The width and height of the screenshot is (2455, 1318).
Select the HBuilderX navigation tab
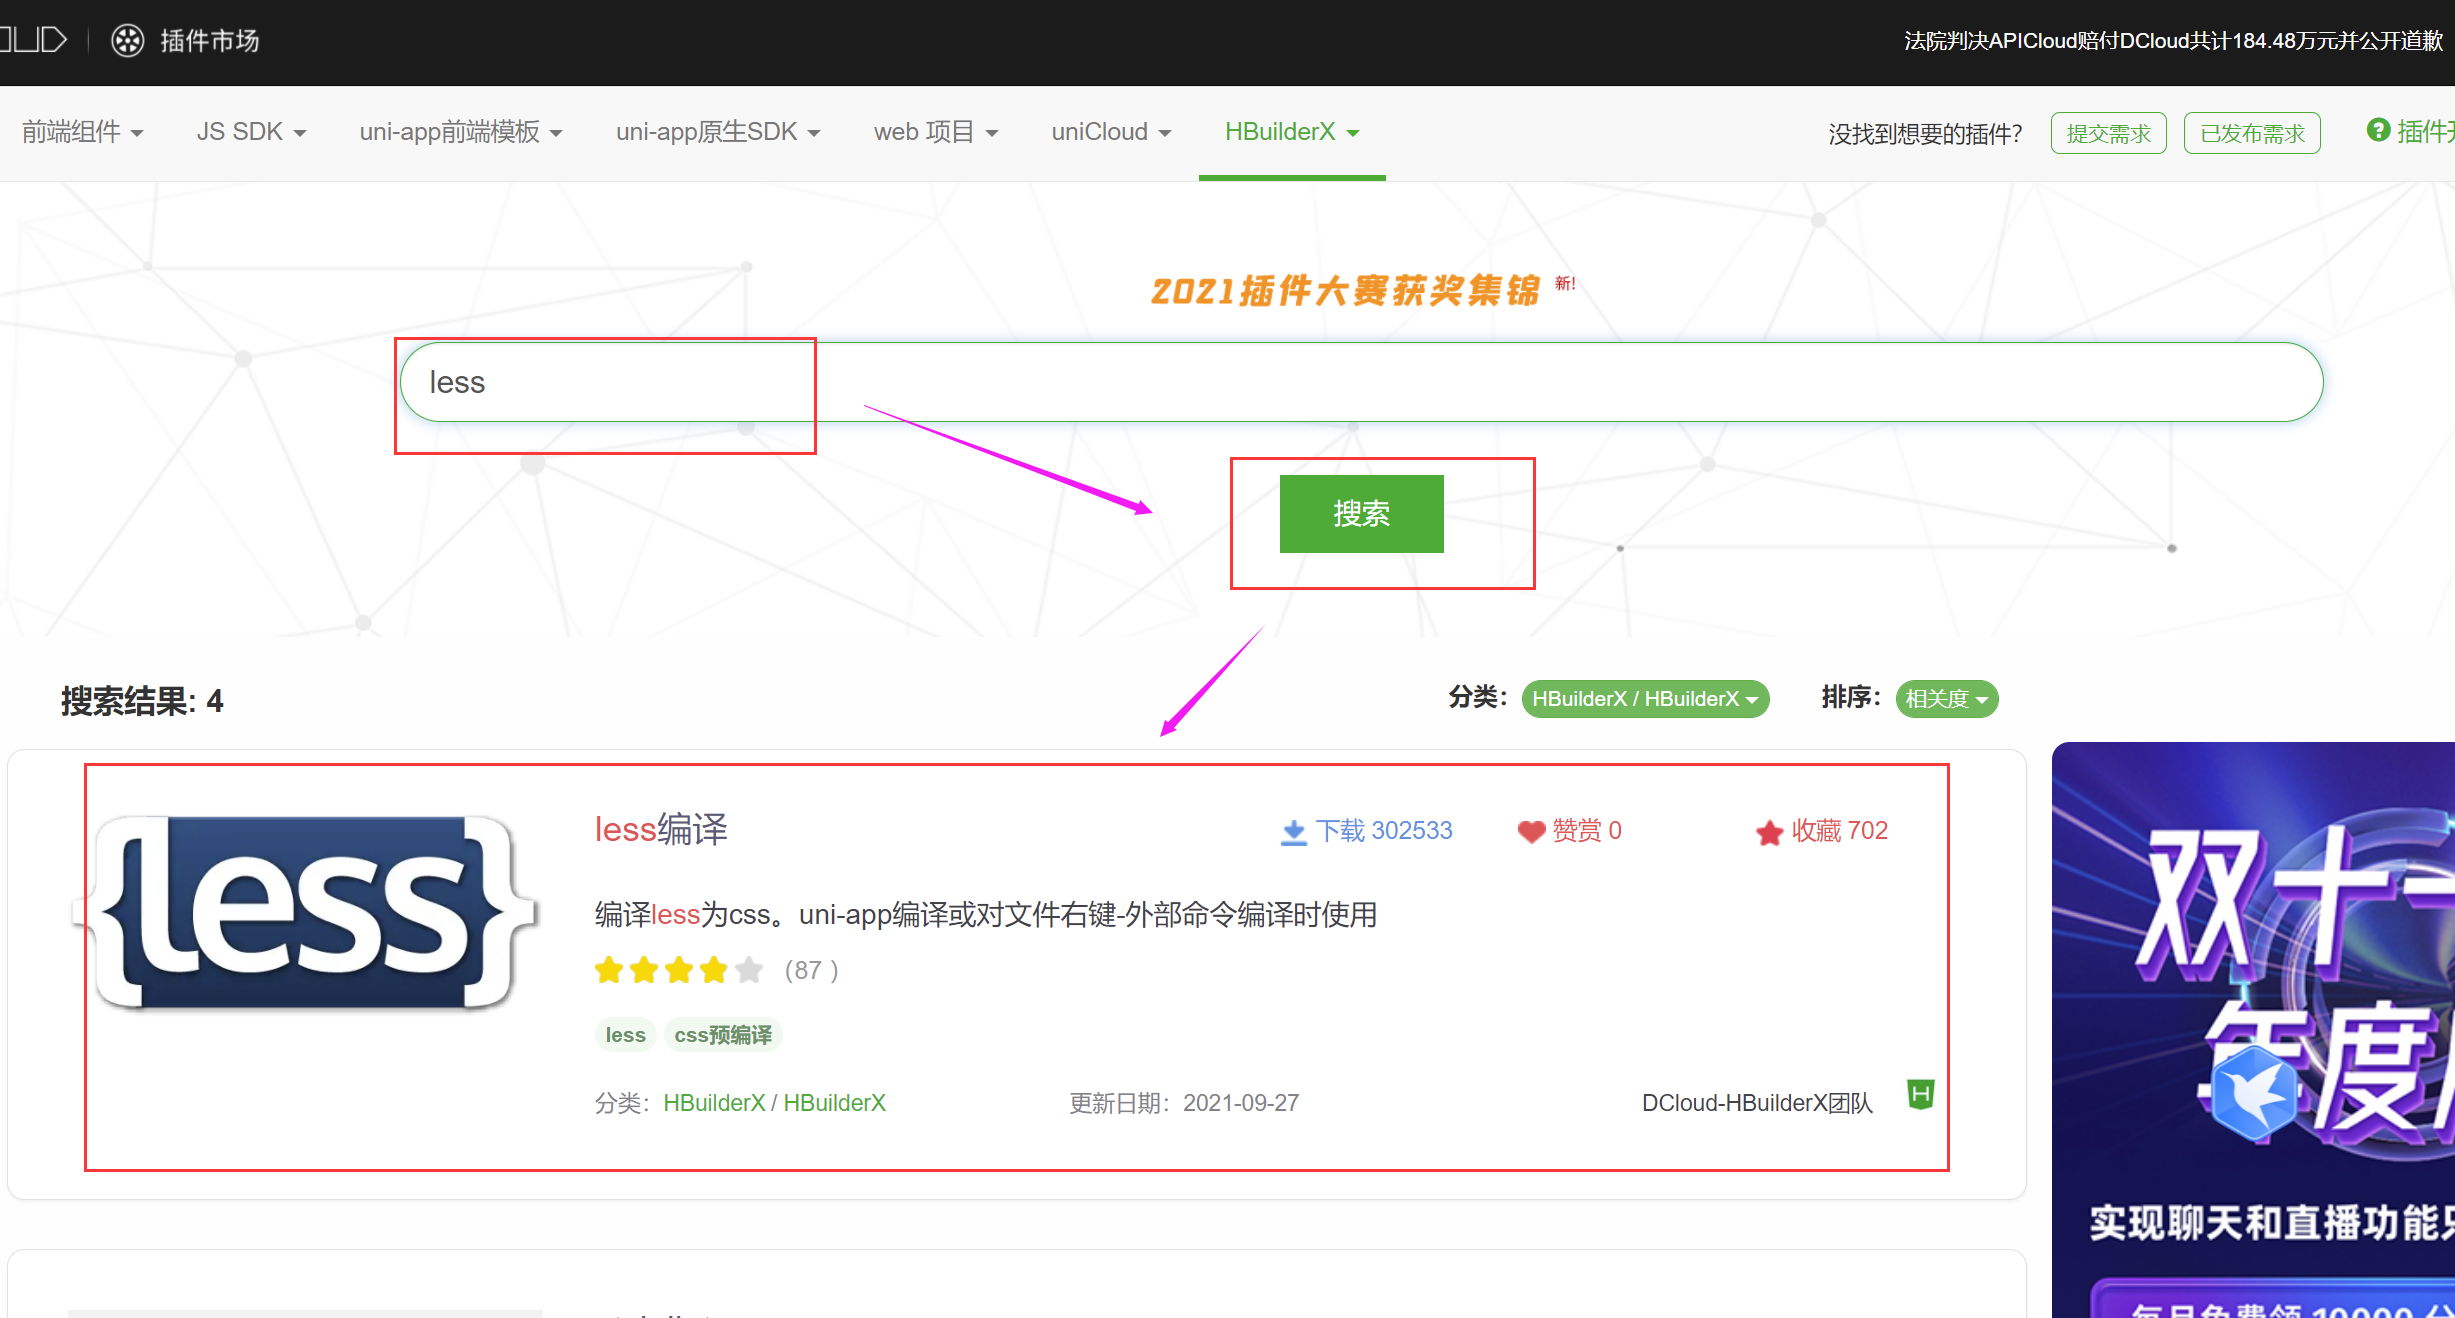pyautogui.click(x=1291, y=132)
